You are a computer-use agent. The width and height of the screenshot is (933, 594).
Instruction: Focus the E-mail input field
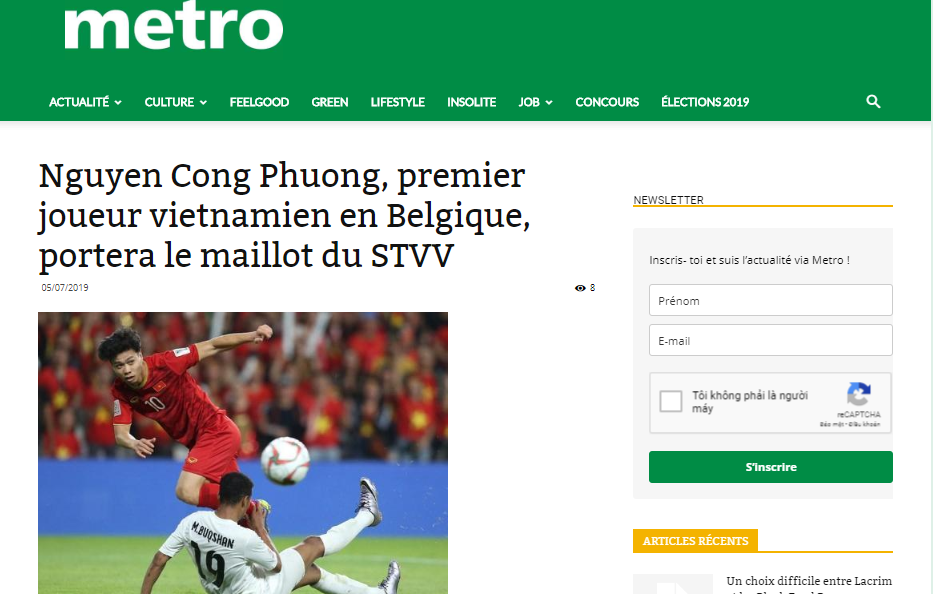pos(771,340)
